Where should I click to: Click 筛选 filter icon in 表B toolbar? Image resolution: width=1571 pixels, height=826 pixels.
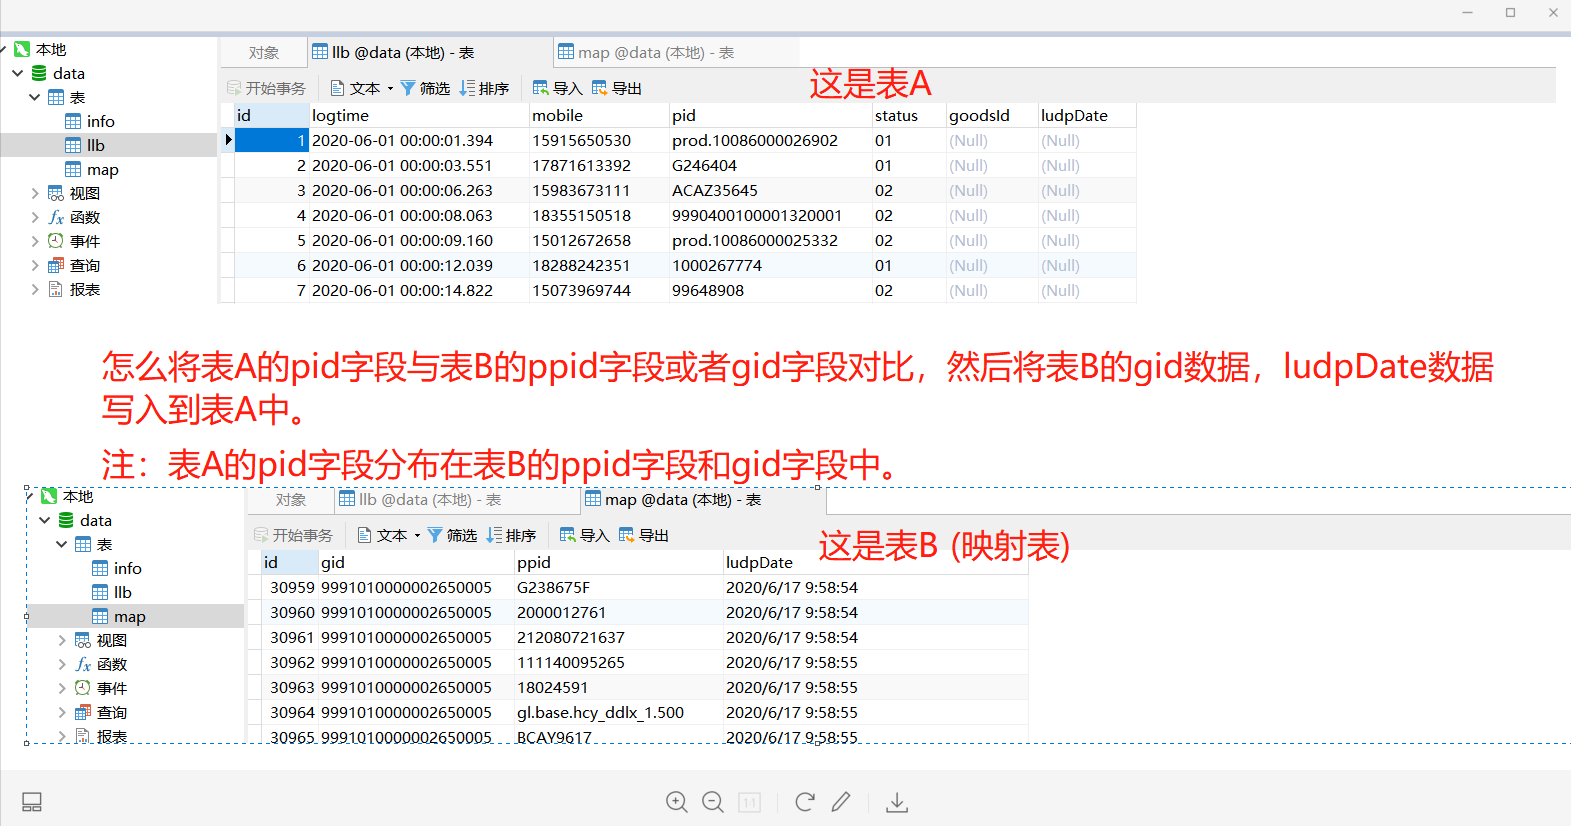[435, 535]
